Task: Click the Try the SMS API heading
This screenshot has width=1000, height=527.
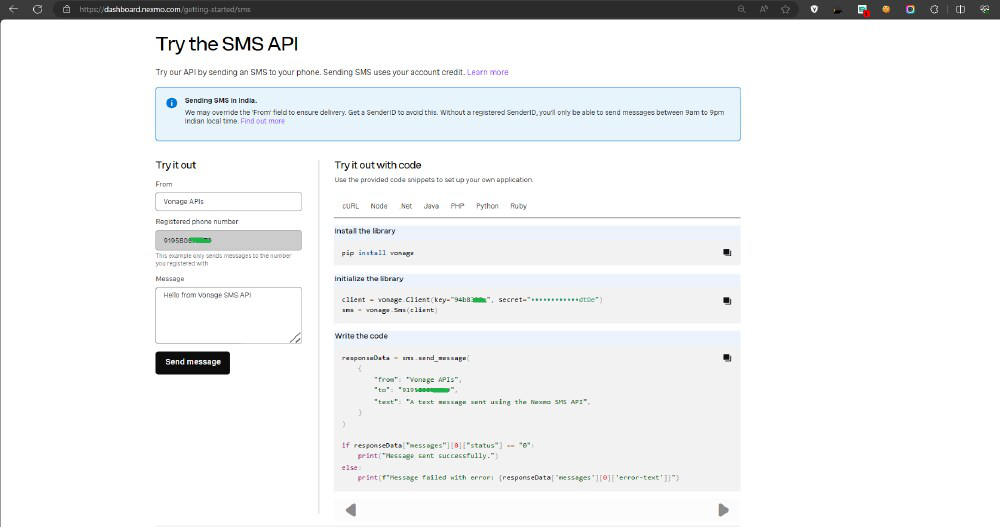Action: click(x=227, y=44)
